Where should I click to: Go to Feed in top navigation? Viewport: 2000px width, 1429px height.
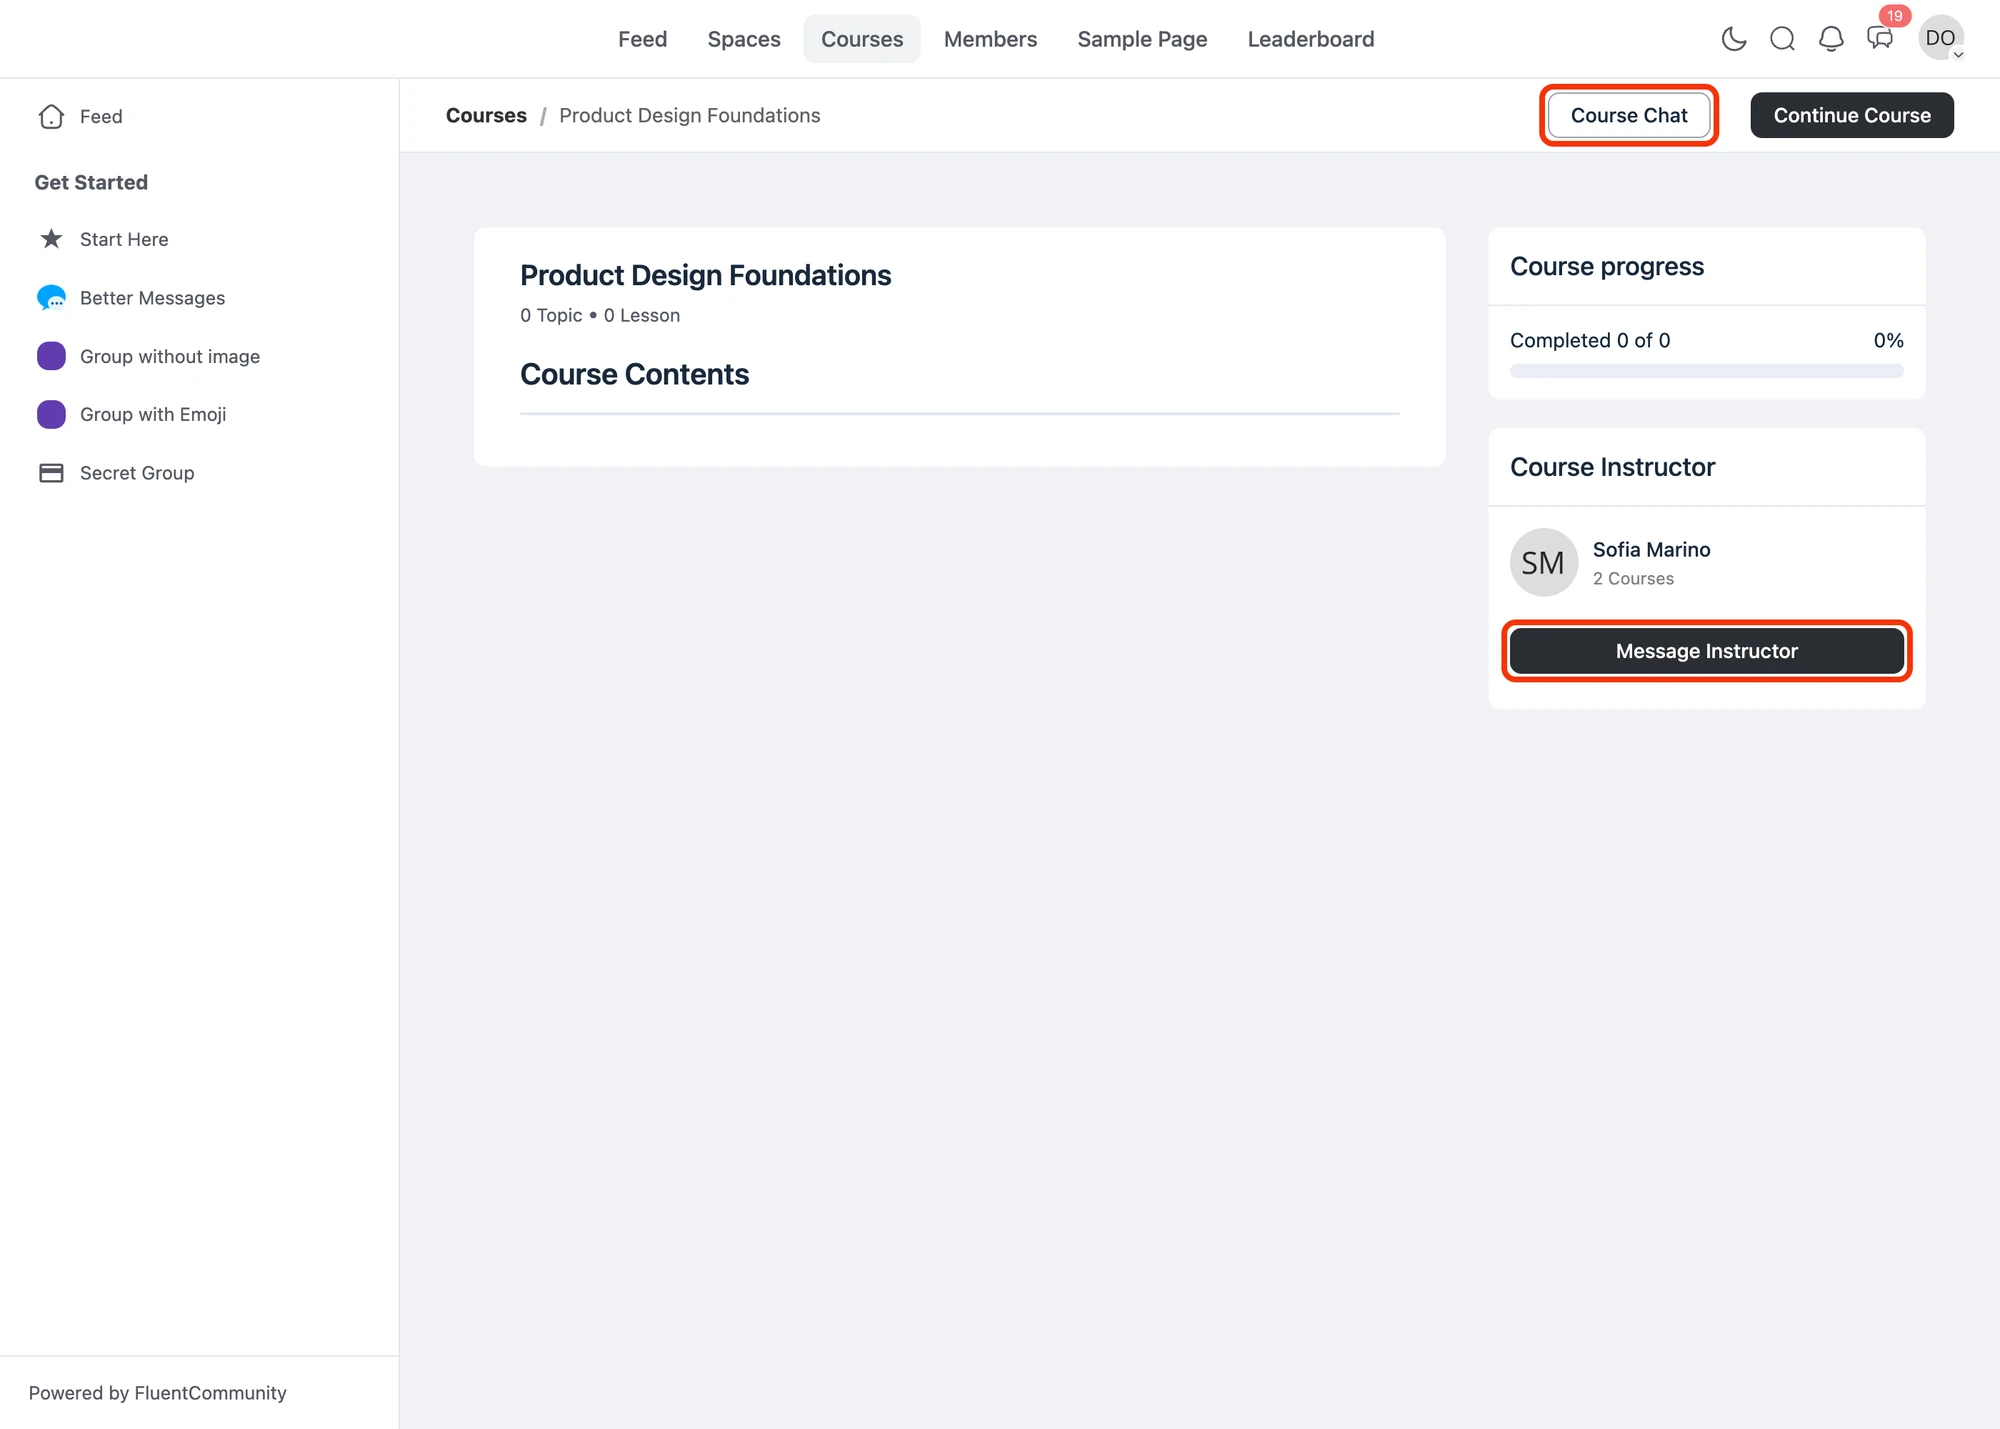[x=642, y=39]
